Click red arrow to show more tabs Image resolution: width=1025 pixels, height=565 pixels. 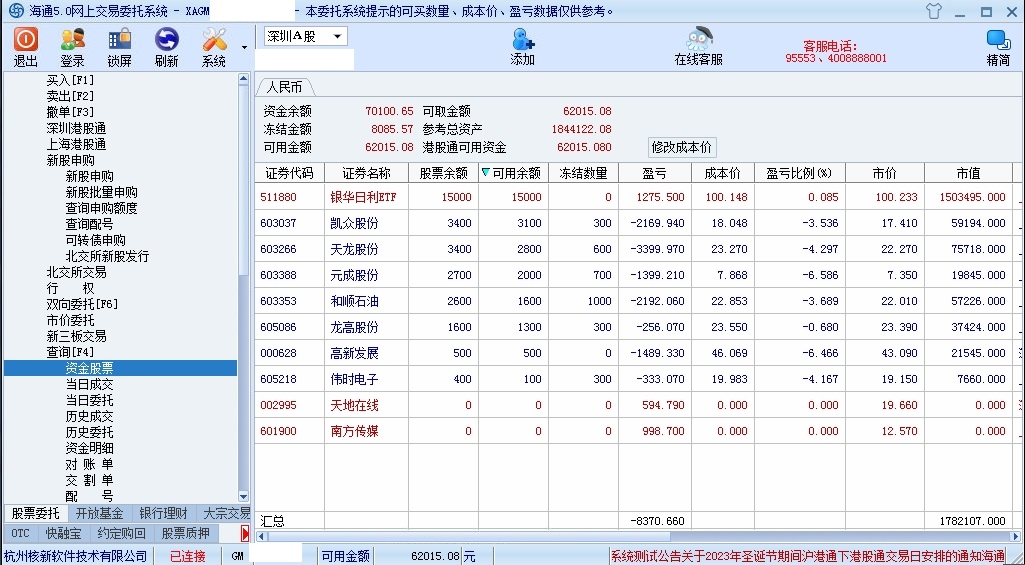(x=245, y=534)
